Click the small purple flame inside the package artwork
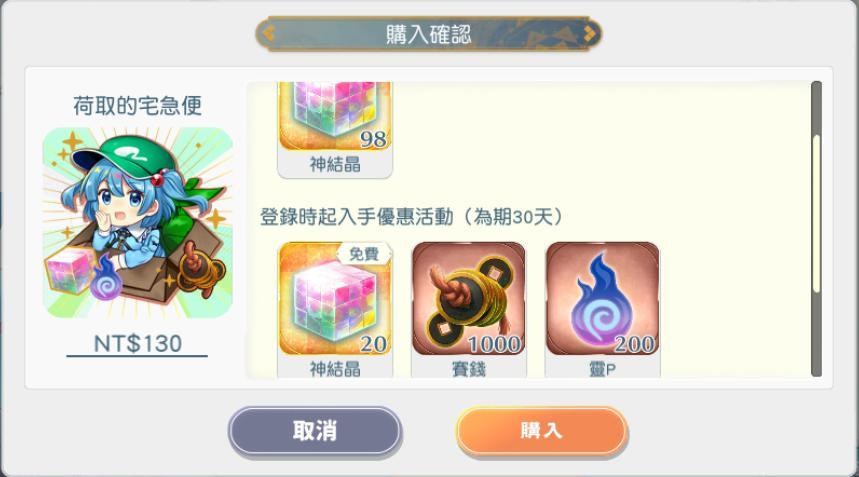The height and width of the screenshot is (477, 859). pos(105,278)
